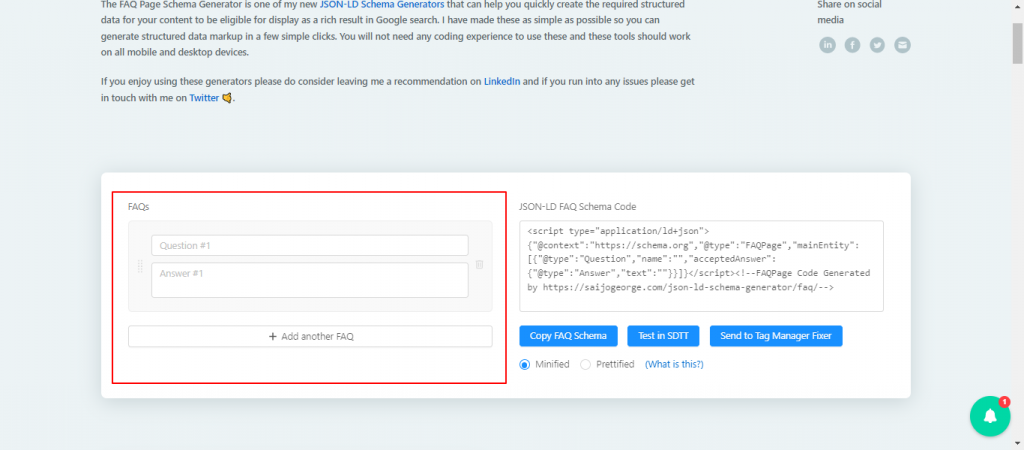Share page via Facebook icon
Image resolution: width=1024 pixels, height=450 pixels.
pos(852,45)
